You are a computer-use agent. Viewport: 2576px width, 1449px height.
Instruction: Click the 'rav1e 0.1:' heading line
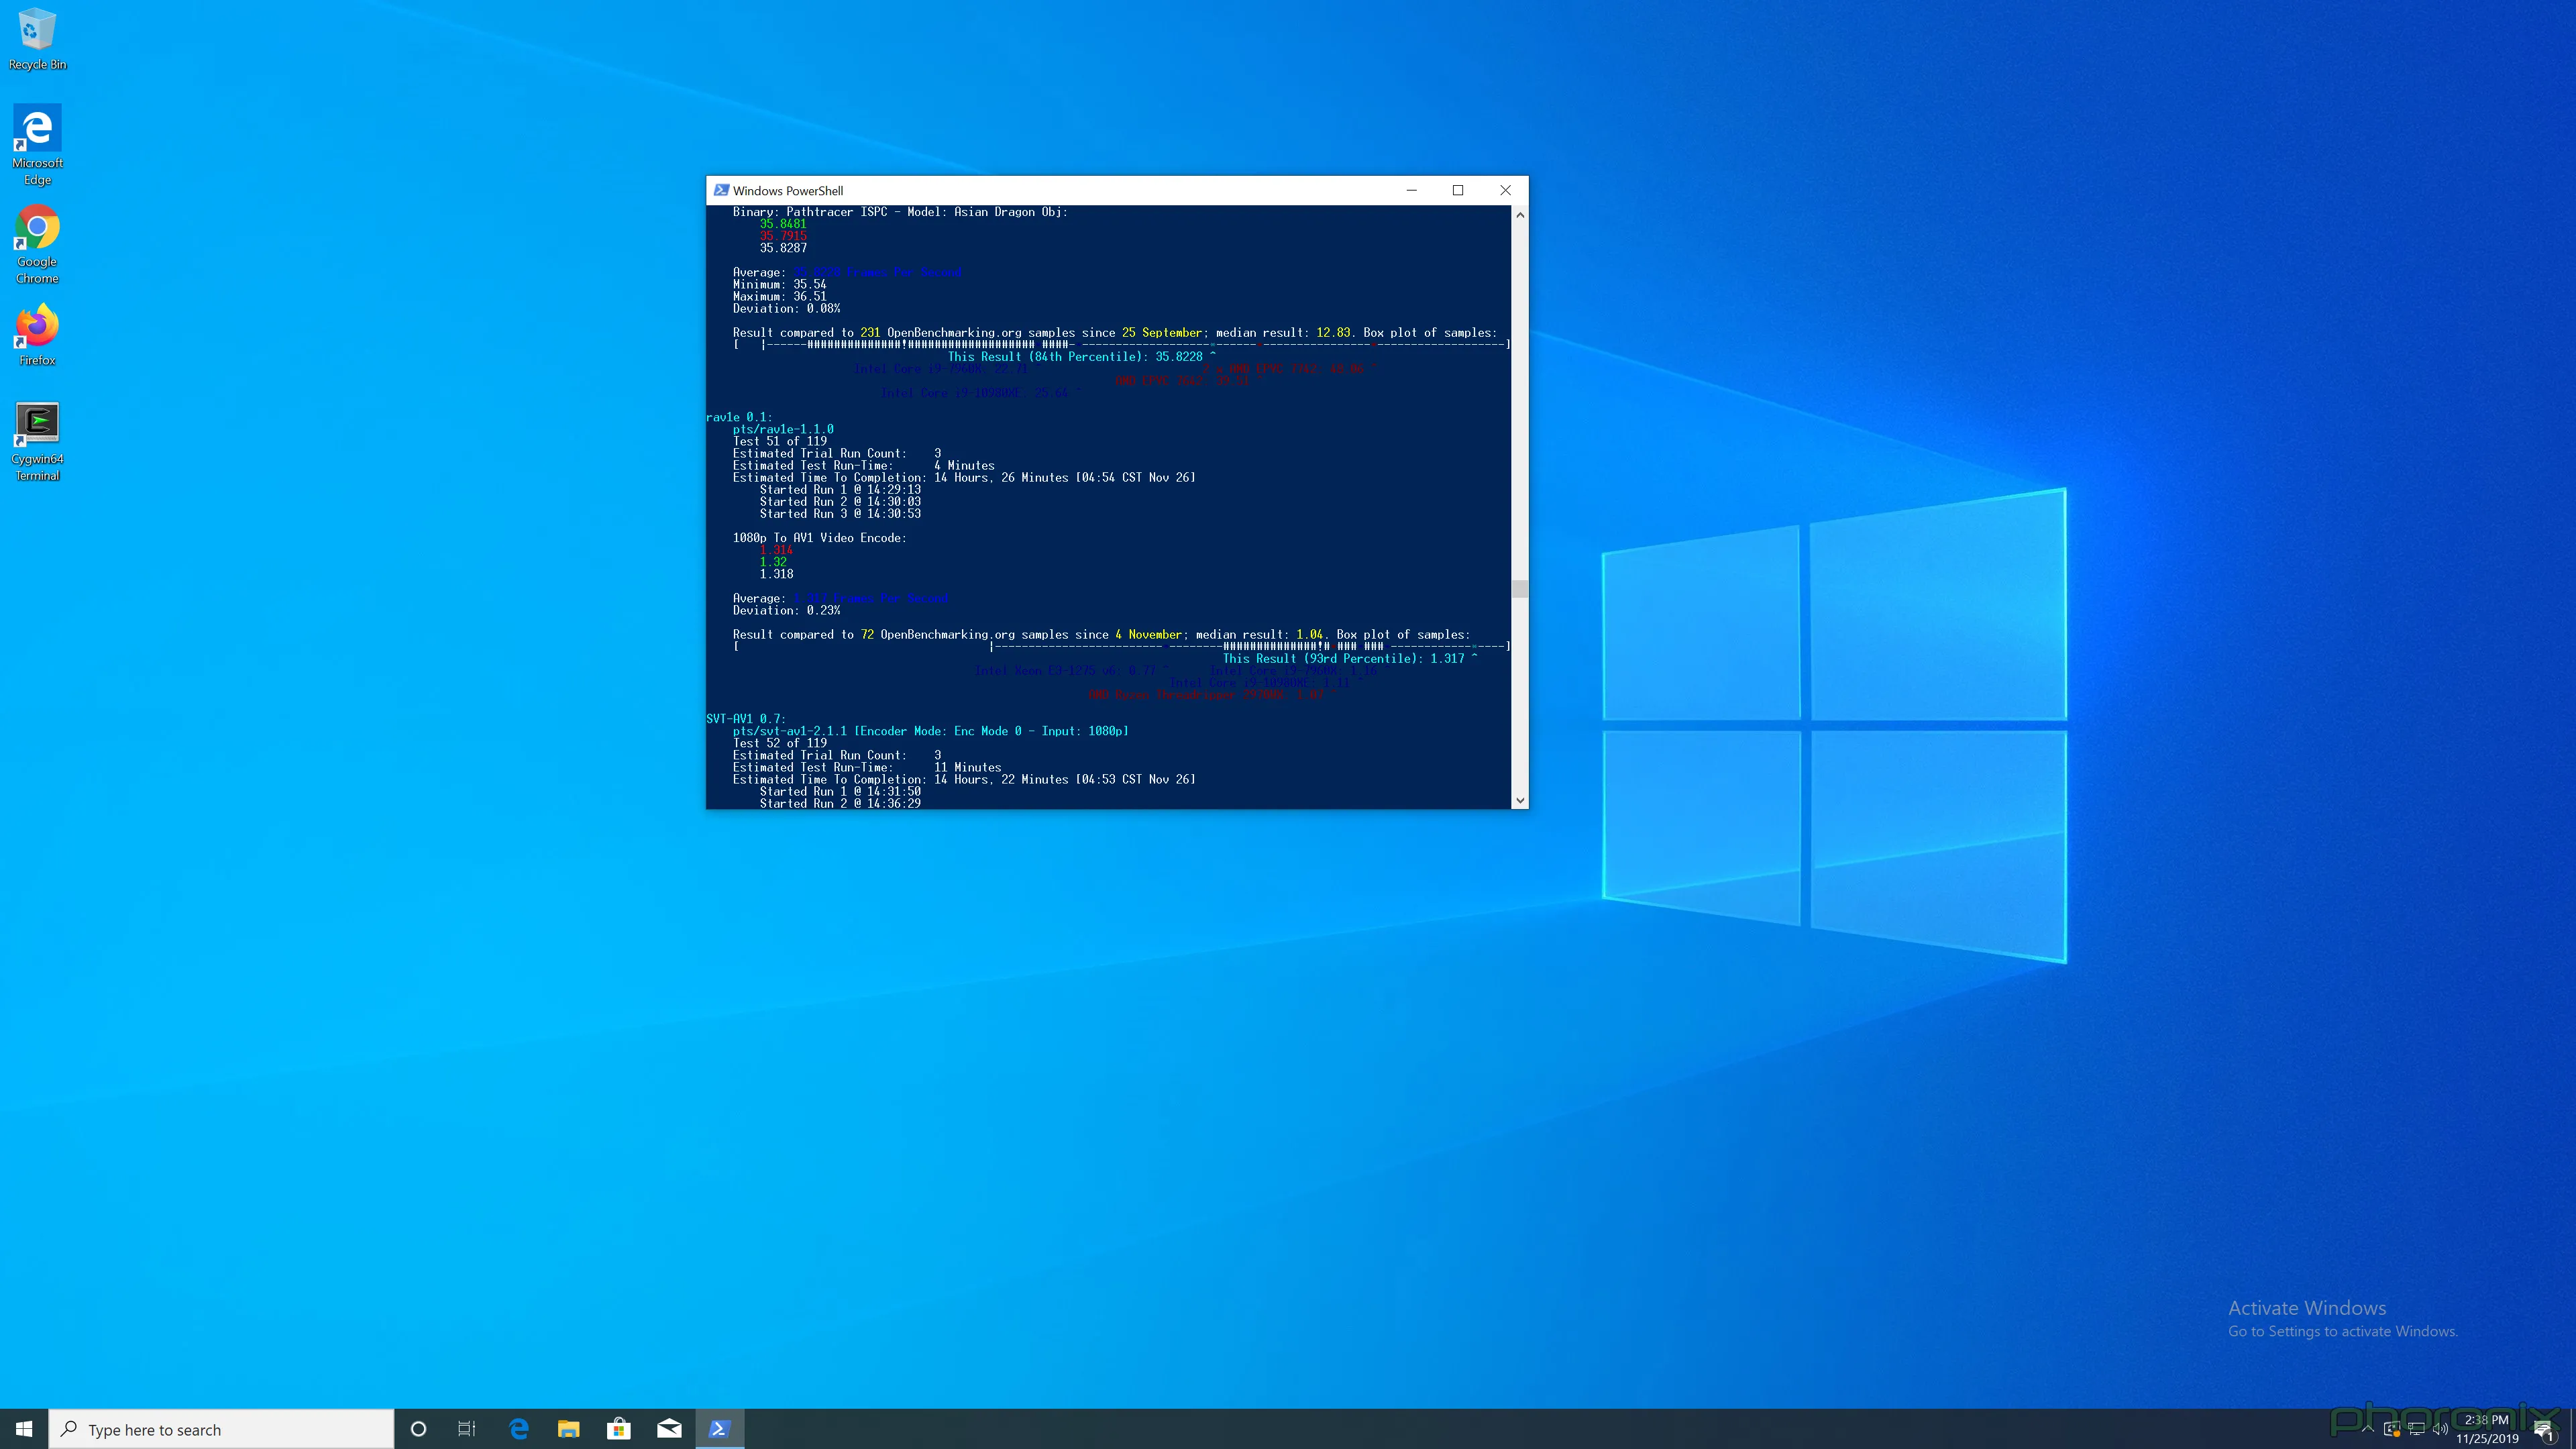(x=739, y=417)
